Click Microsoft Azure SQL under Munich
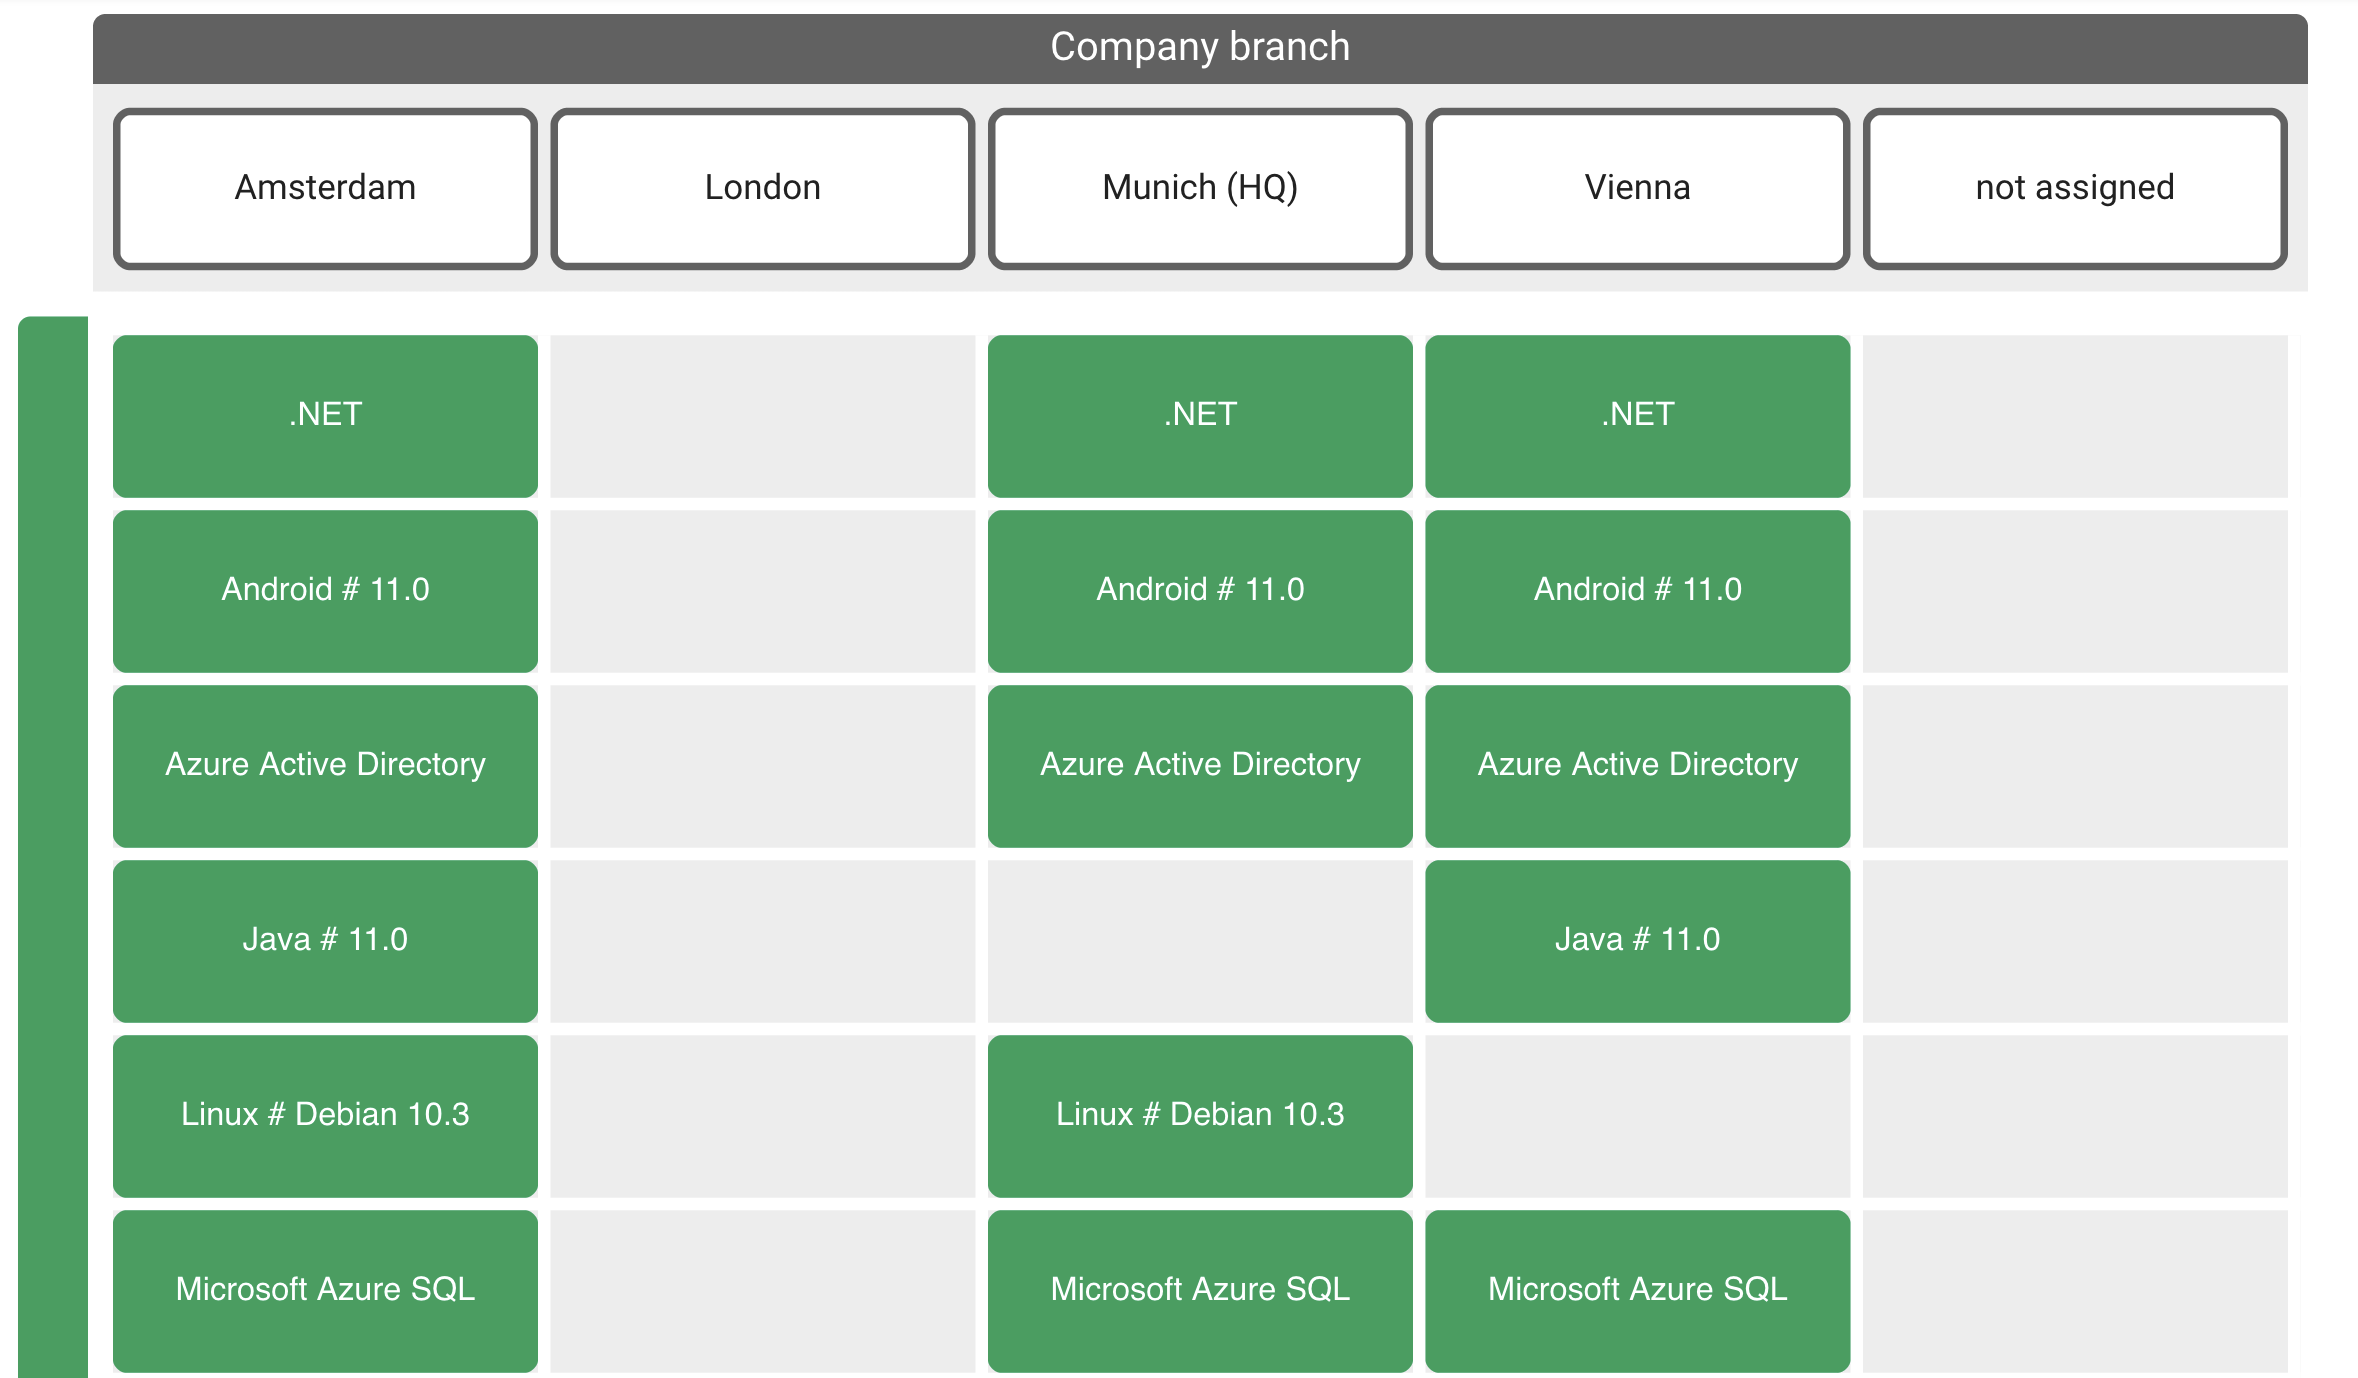The height and width of the screenshot is (1378, 2358). (1199, 1290)
